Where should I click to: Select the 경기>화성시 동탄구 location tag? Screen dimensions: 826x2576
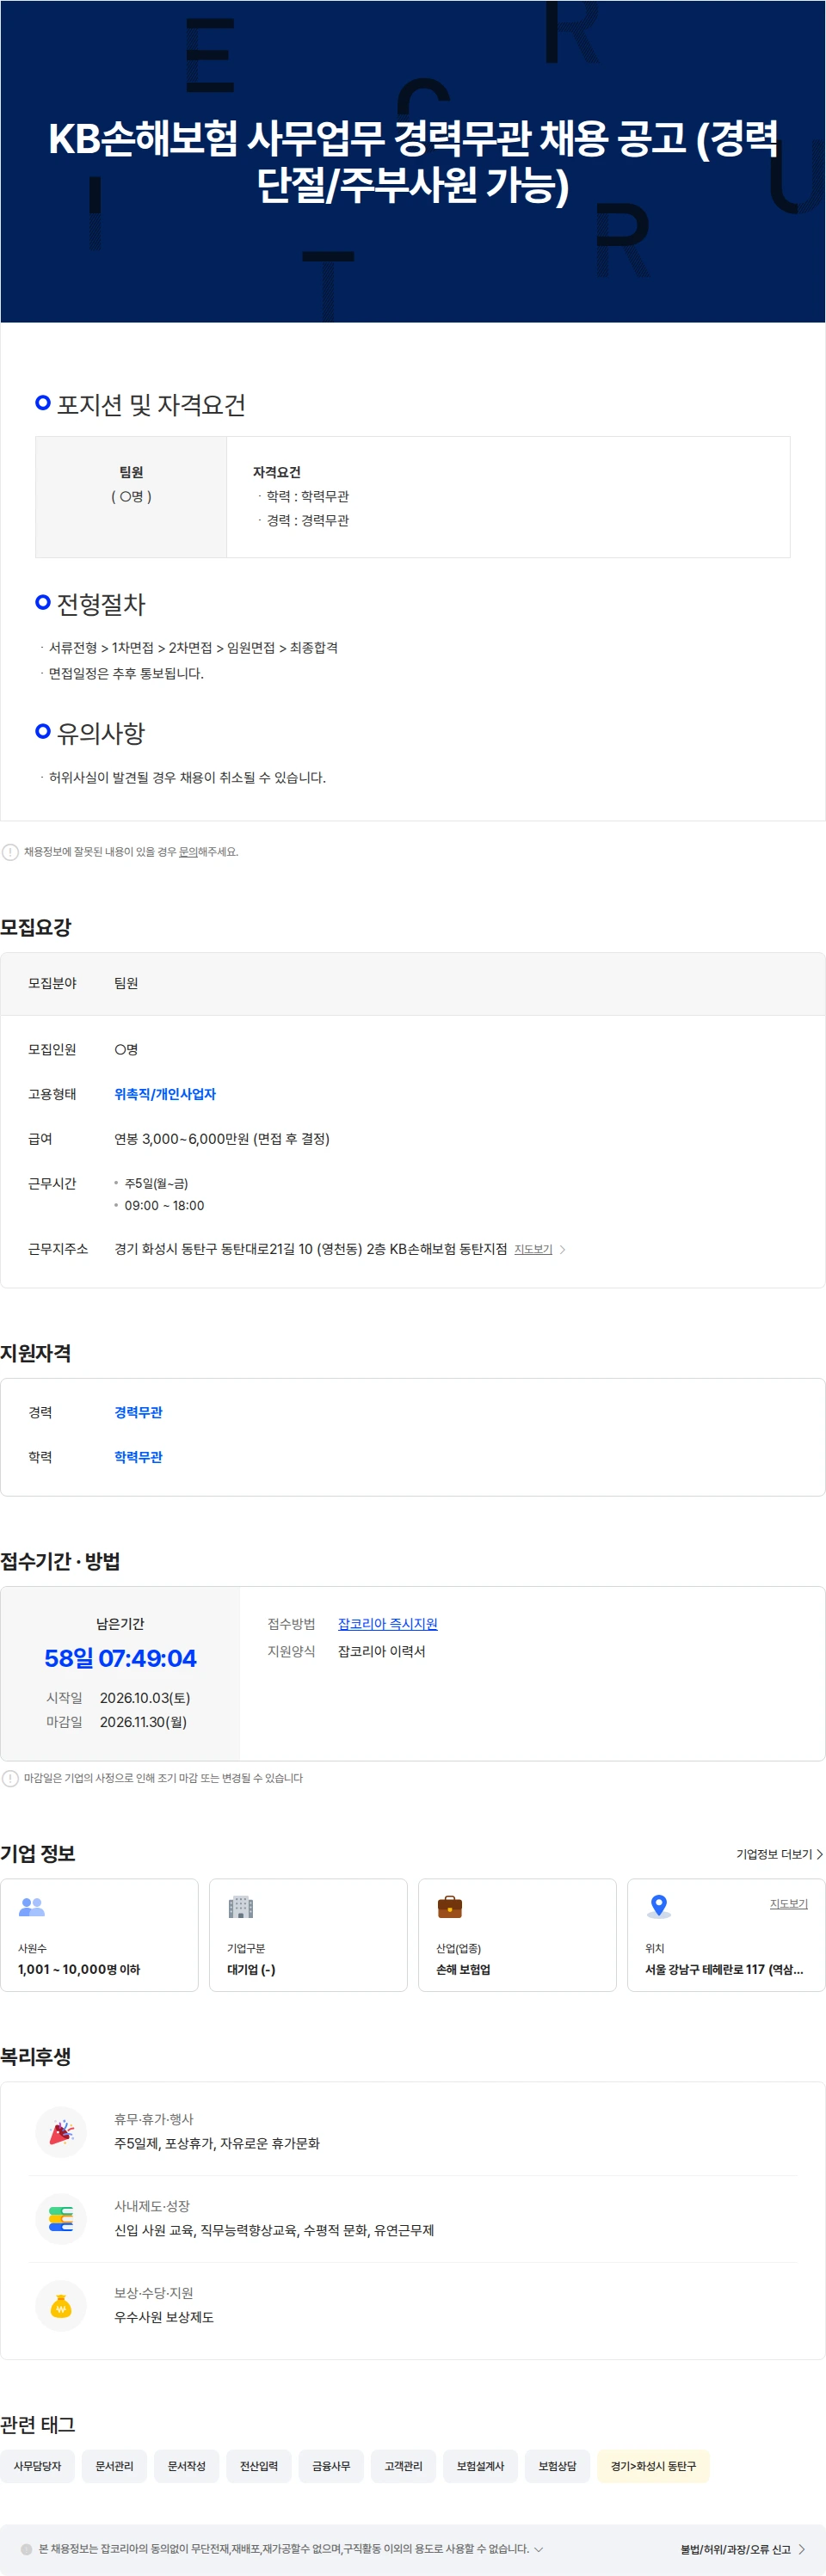(654, 2466)
